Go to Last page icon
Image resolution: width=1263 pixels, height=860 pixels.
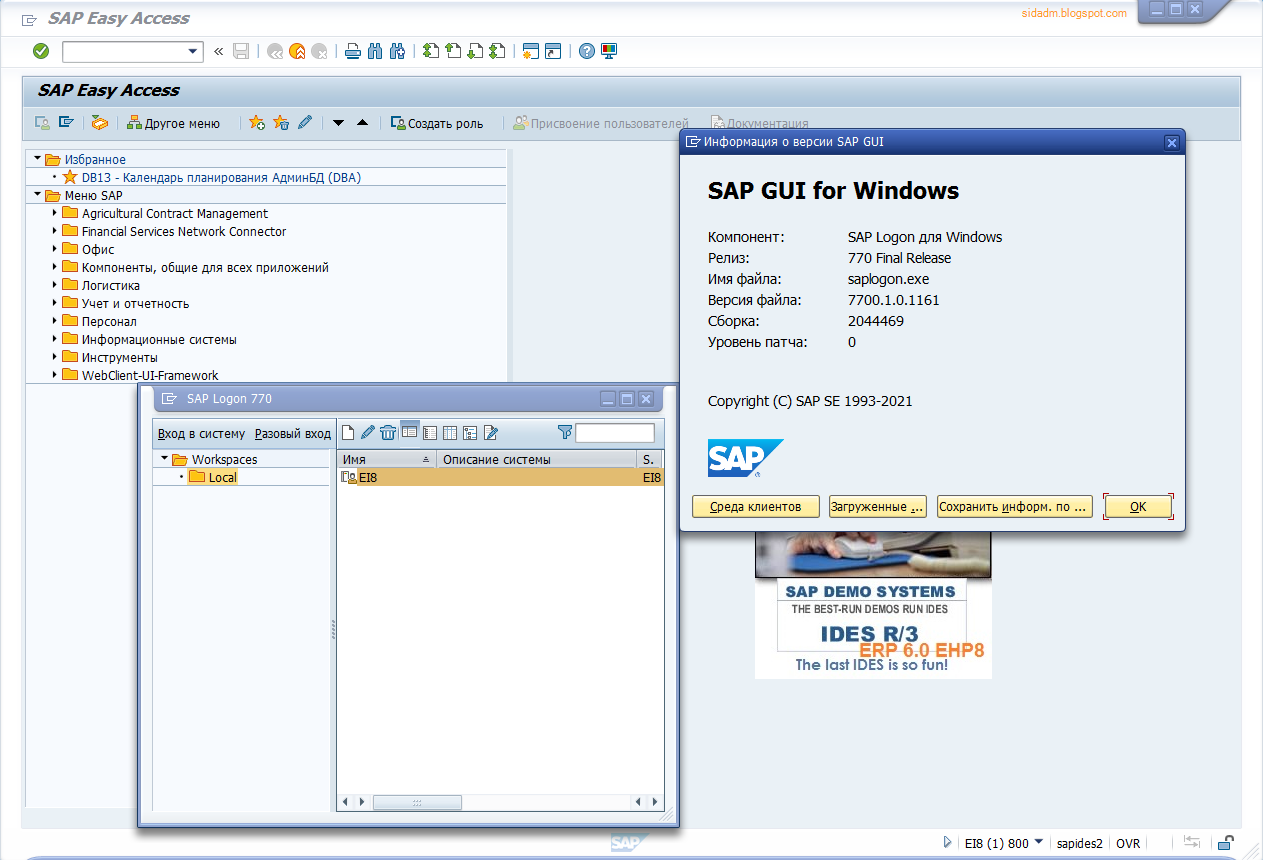click(x=497, y=51)
